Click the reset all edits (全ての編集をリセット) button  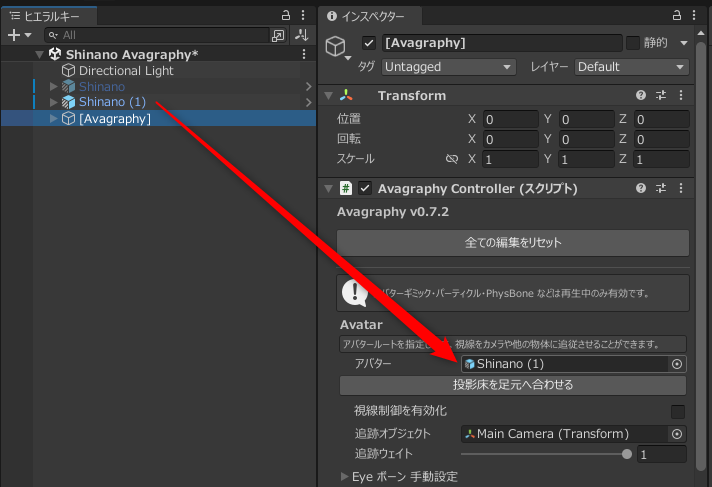click(513, 243)
